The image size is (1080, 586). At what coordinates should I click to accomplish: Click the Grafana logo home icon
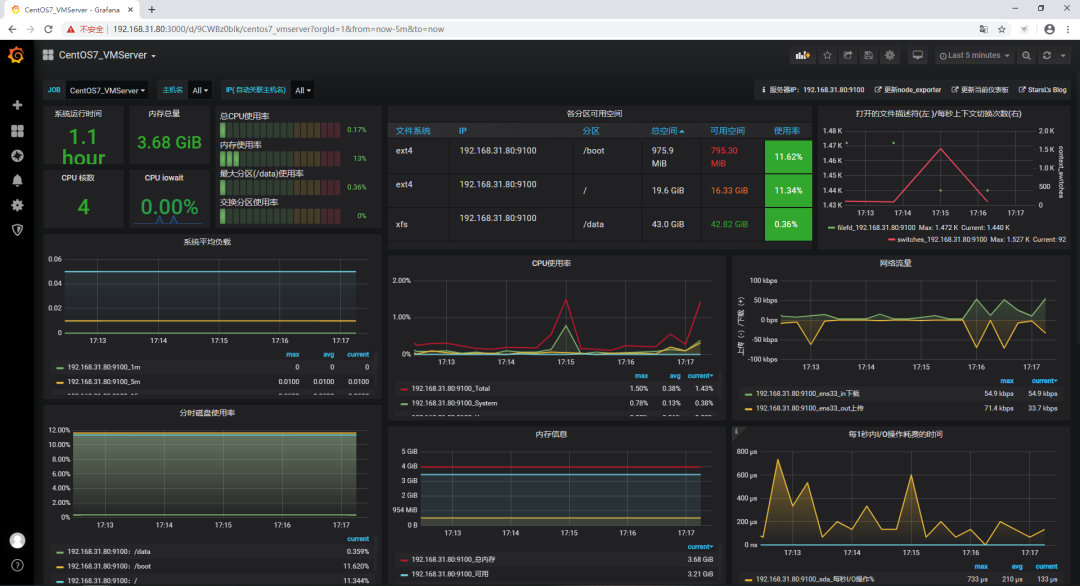[16, 55]
